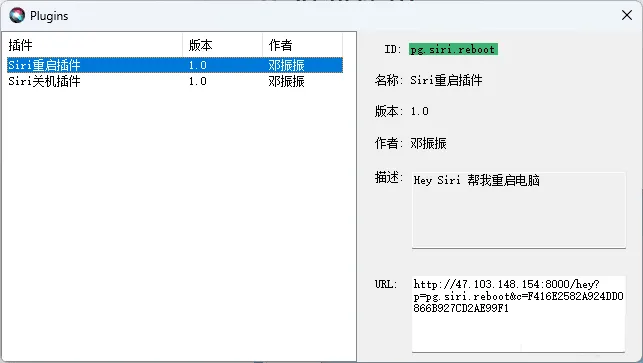Click the highlighted ID pg.siri.reboot
Screen dimensions: 643x363
(x=453, y=49)
